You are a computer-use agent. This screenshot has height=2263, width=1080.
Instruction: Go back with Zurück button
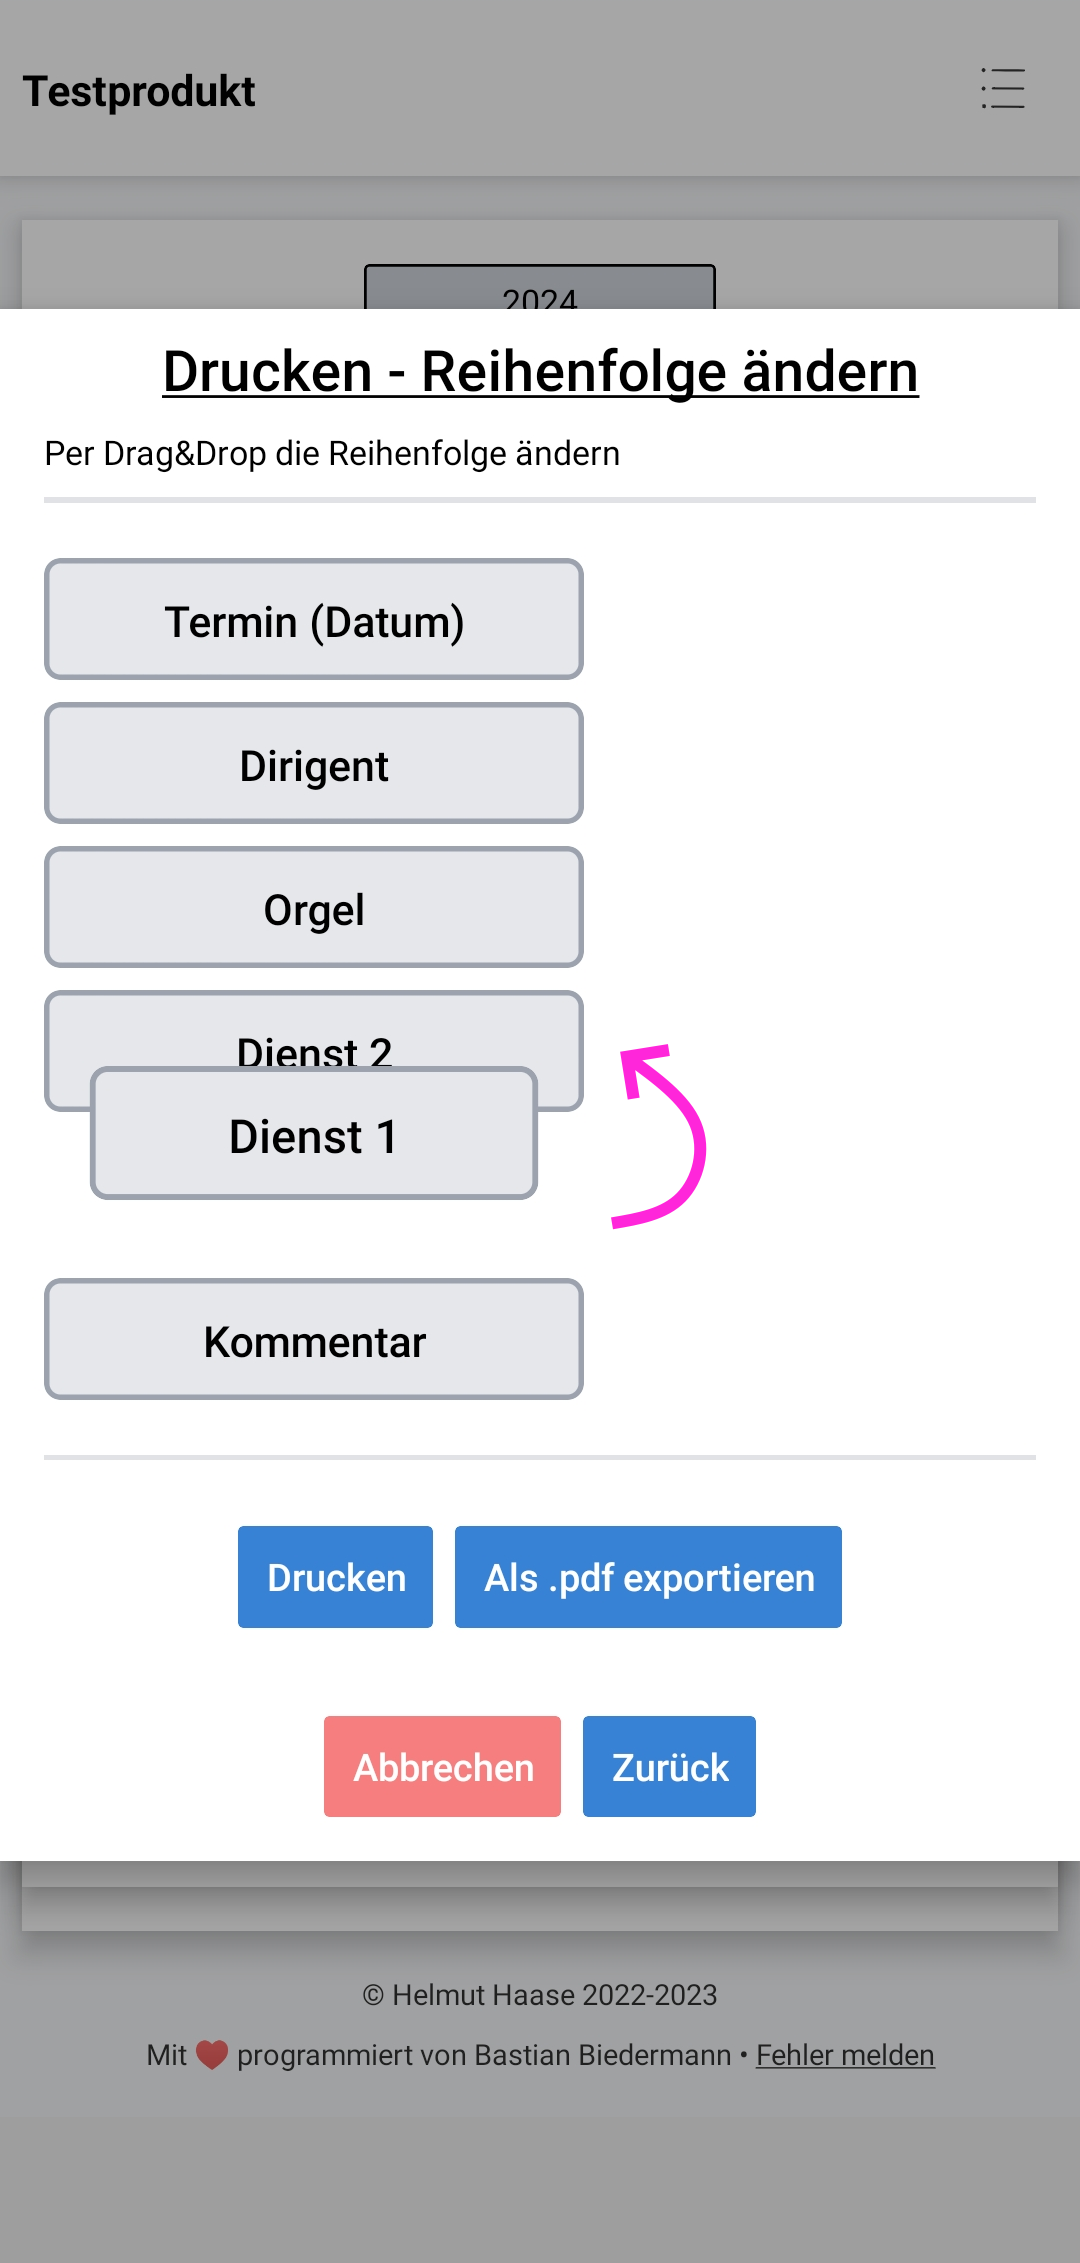pyautogui.click(x=669, y=1766)
